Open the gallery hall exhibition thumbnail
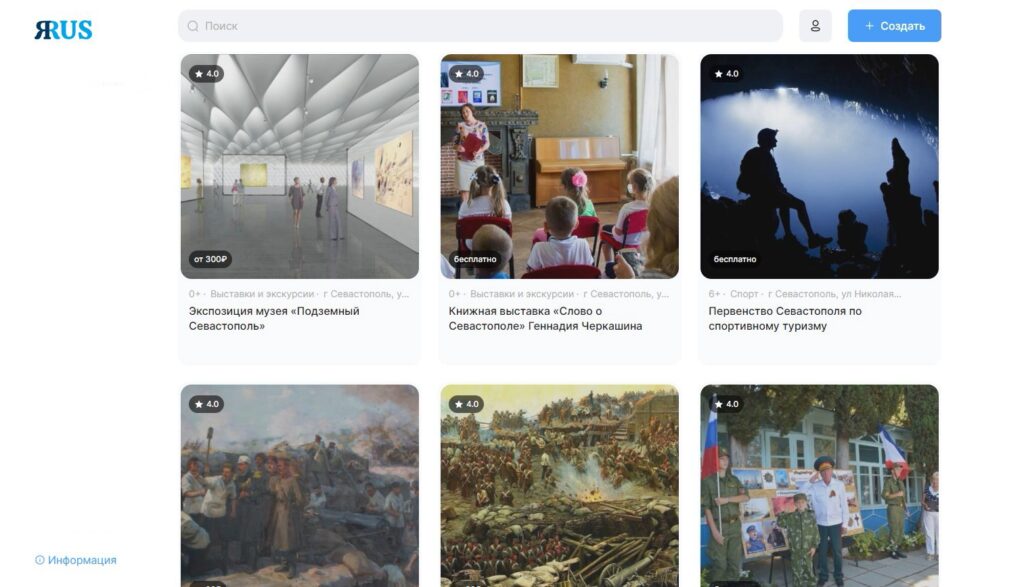The image size is (1024, 587). click(300, 167)
